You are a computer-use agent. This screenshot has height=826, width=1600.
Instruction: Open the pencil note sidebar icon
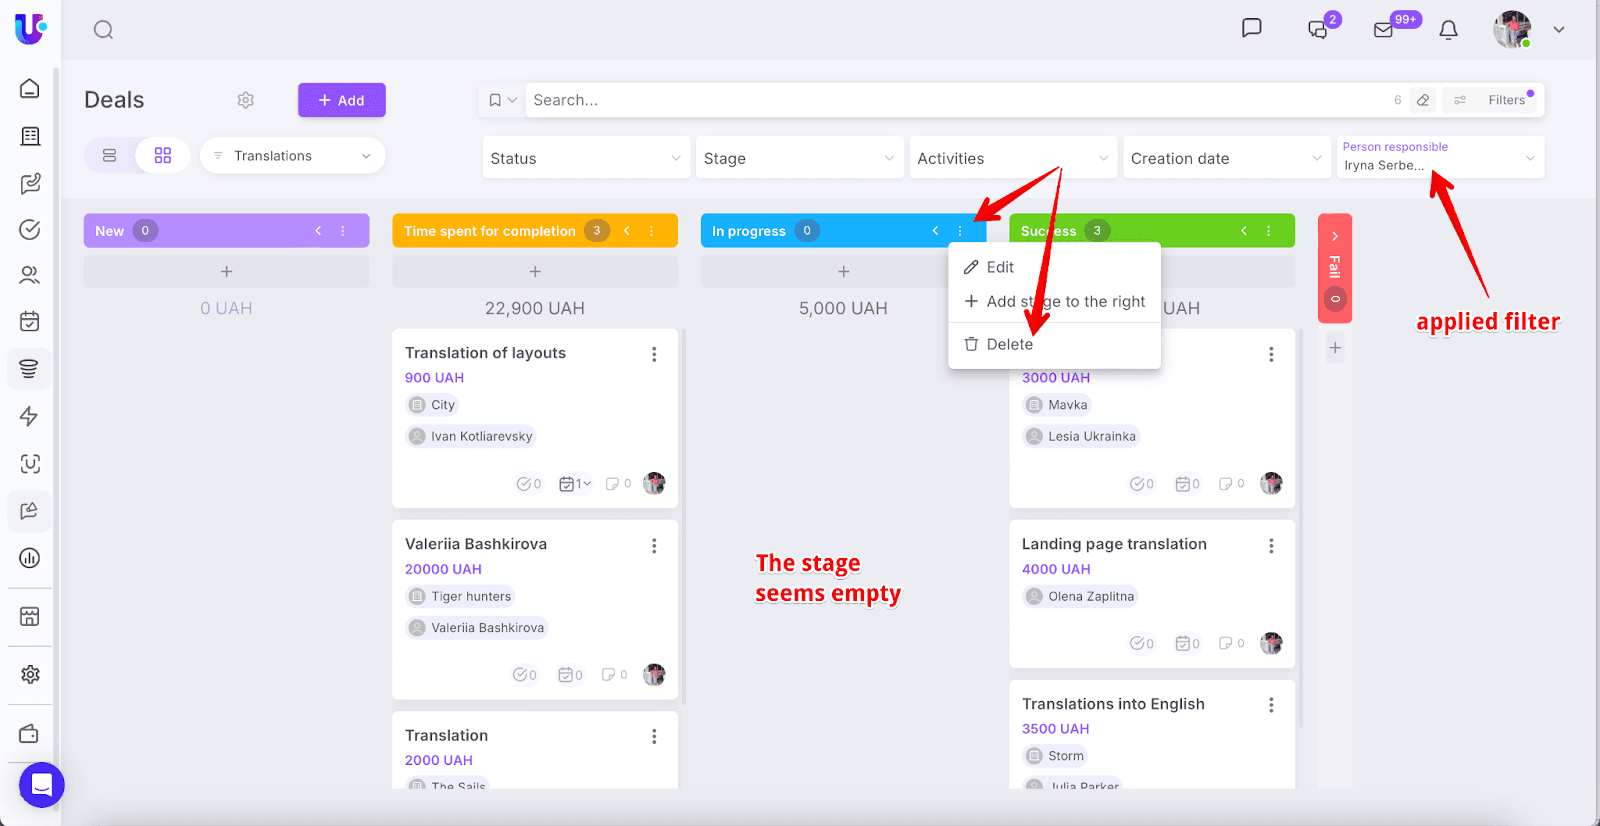[x=30, y=183]
